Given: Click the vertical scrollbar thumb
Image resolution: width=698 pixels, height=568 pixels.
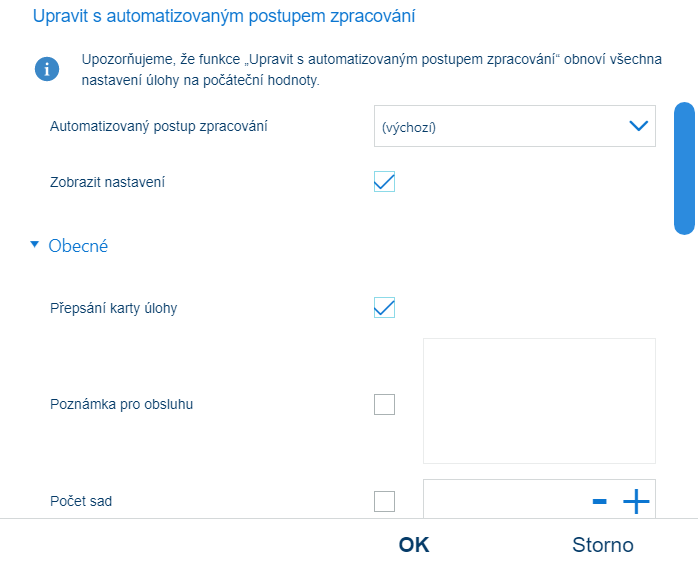Looking at the screenshot, I should coord(684,167).
